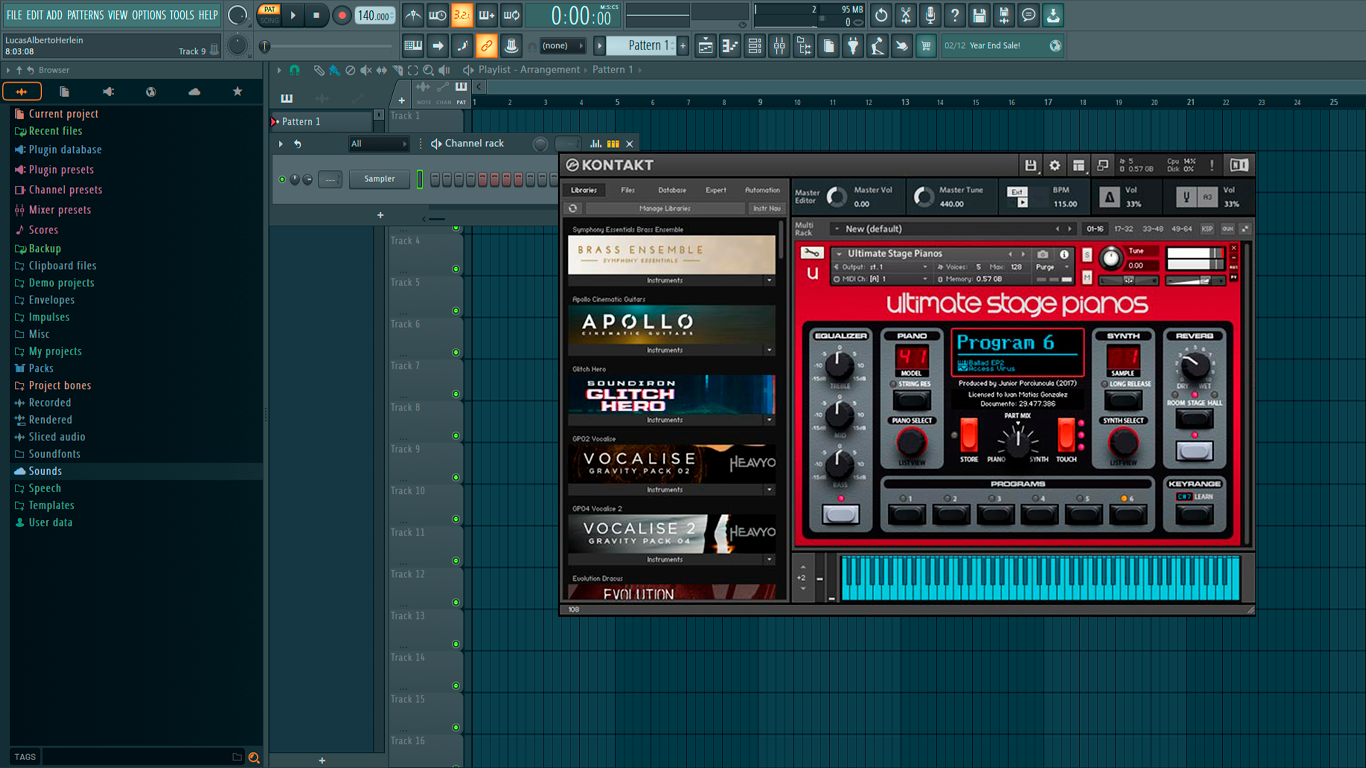Screen dimensions: 1366x768
Task: Open the OPTIONS menu
Action: coord(149,15)
